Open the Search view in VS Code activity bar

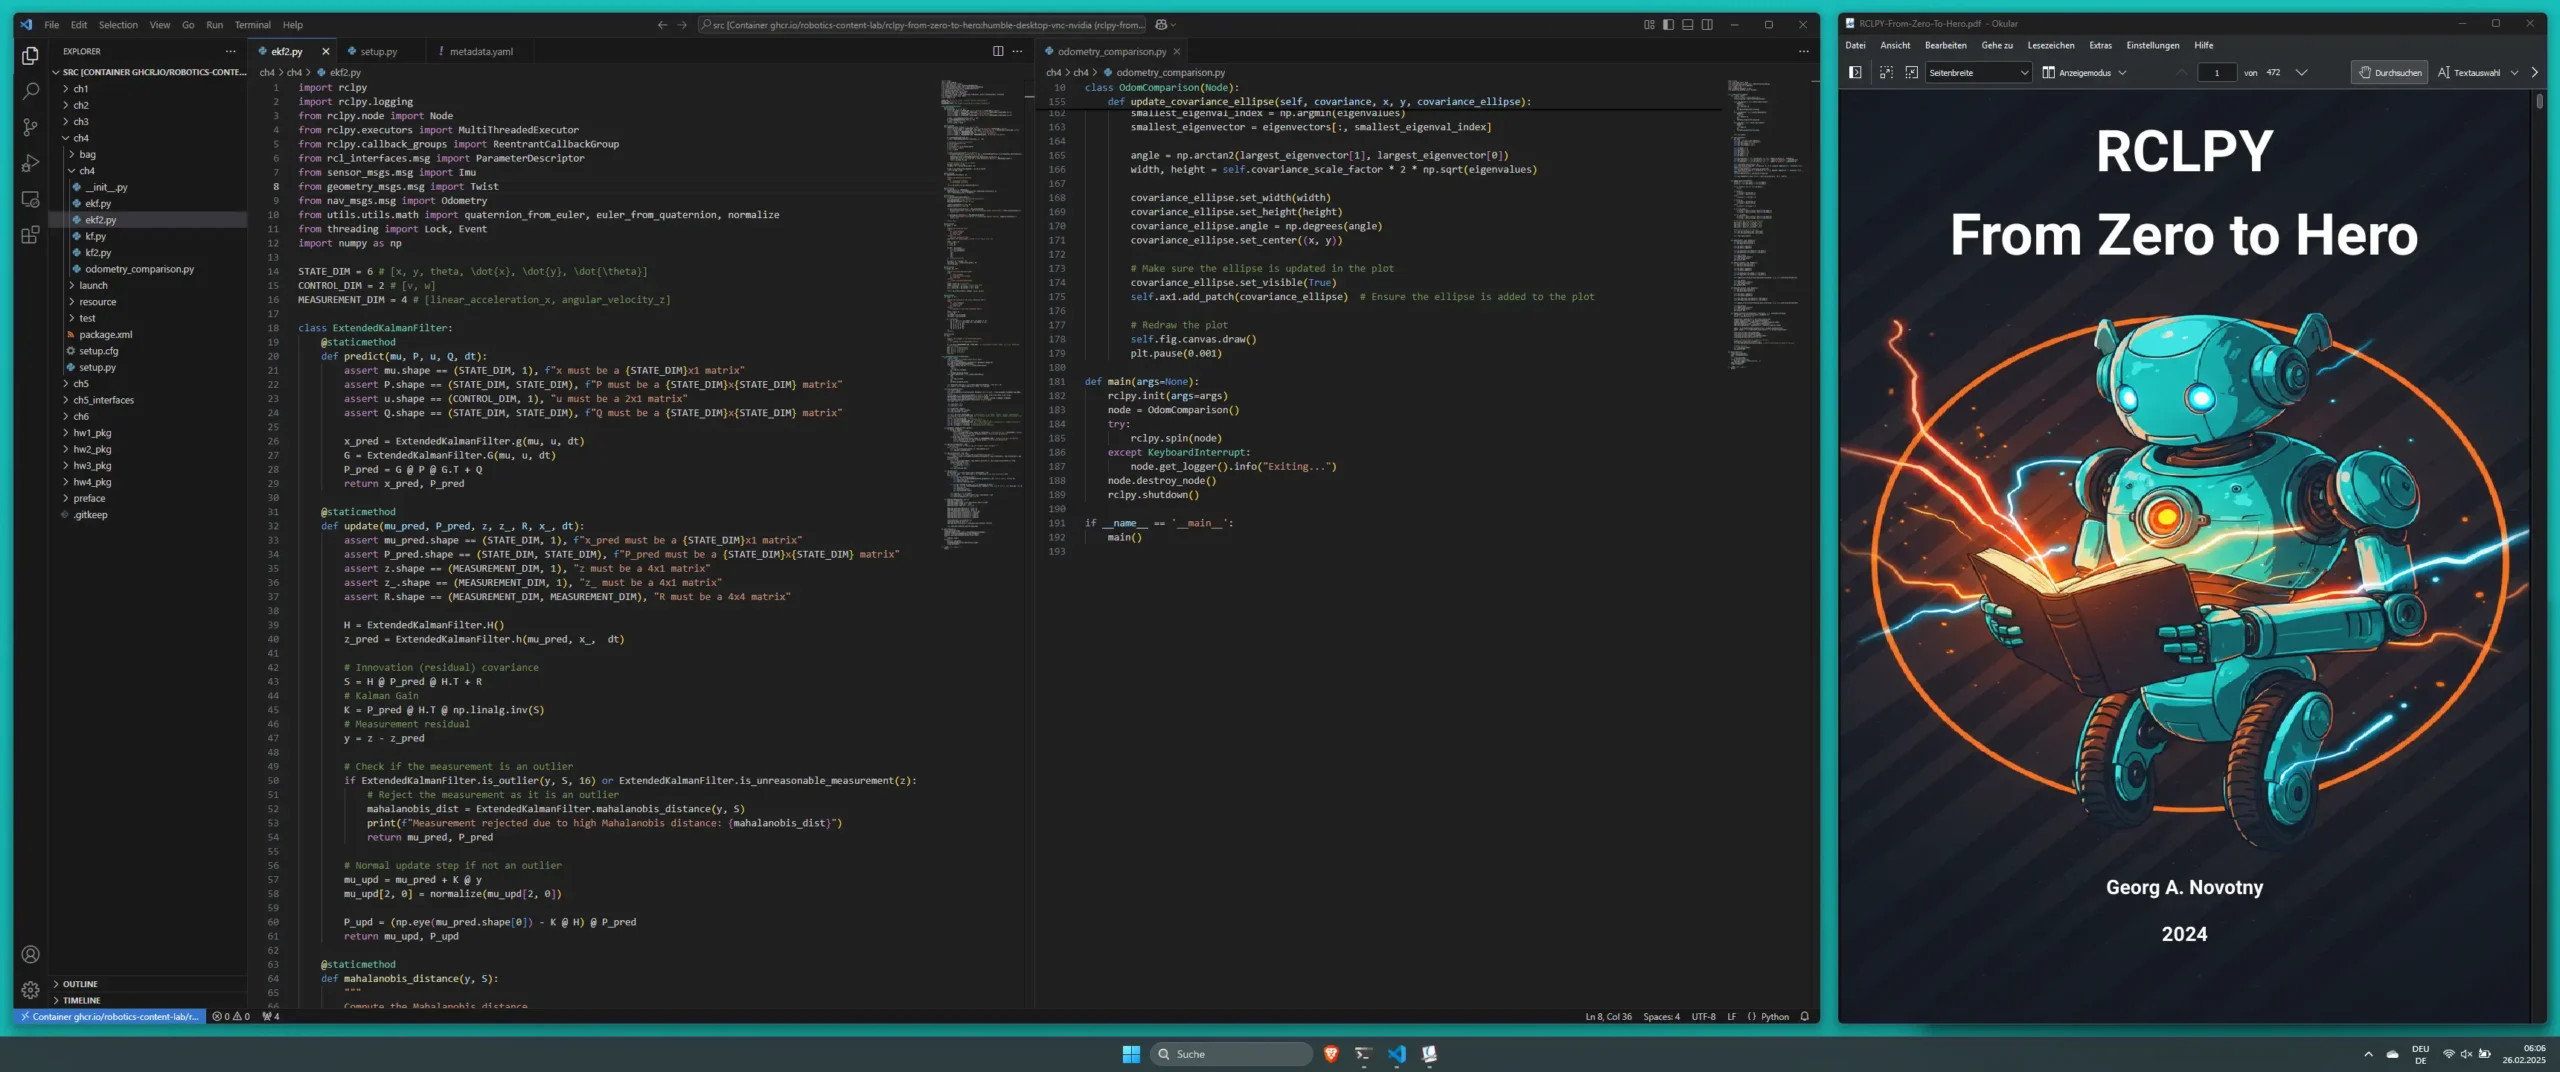point(30,91)
